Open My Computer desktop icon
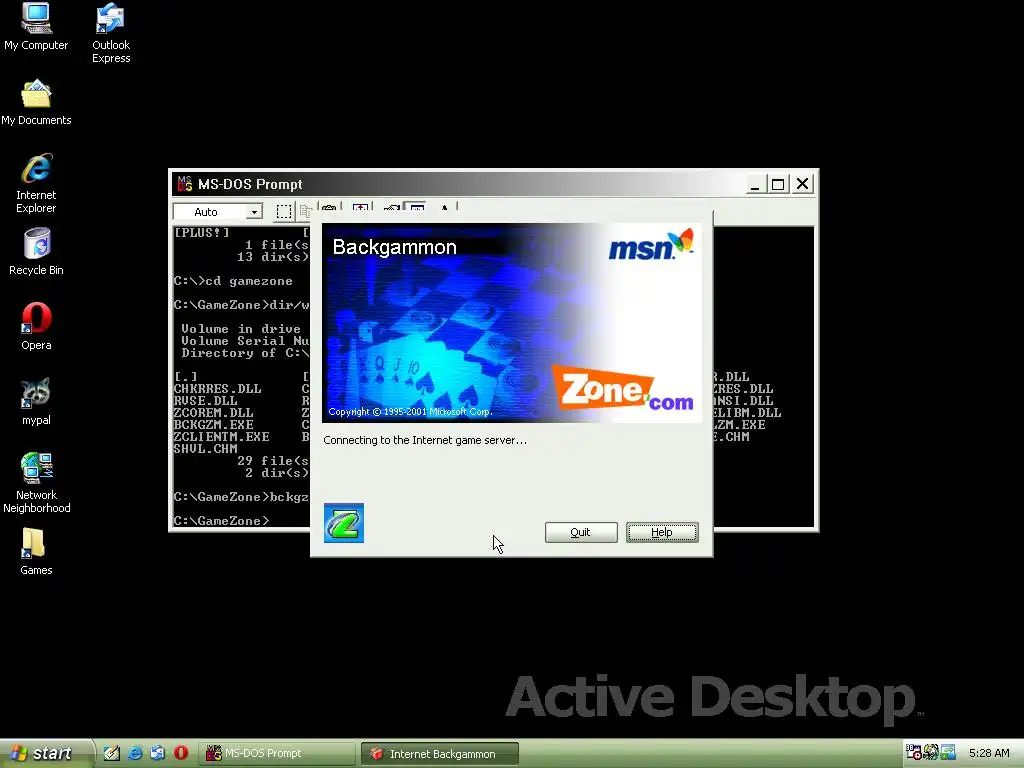The height and width of the screenshot is (768, 1024). point(36,27)
